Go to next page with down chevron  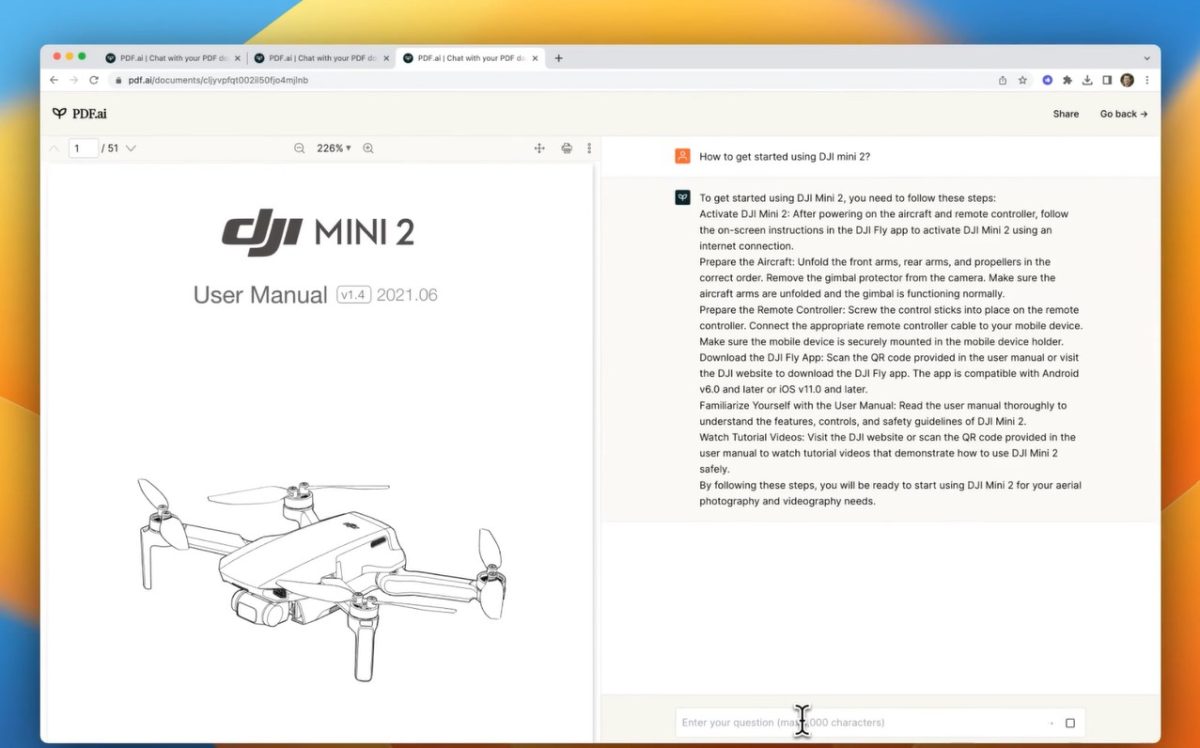tap(131, 148)
